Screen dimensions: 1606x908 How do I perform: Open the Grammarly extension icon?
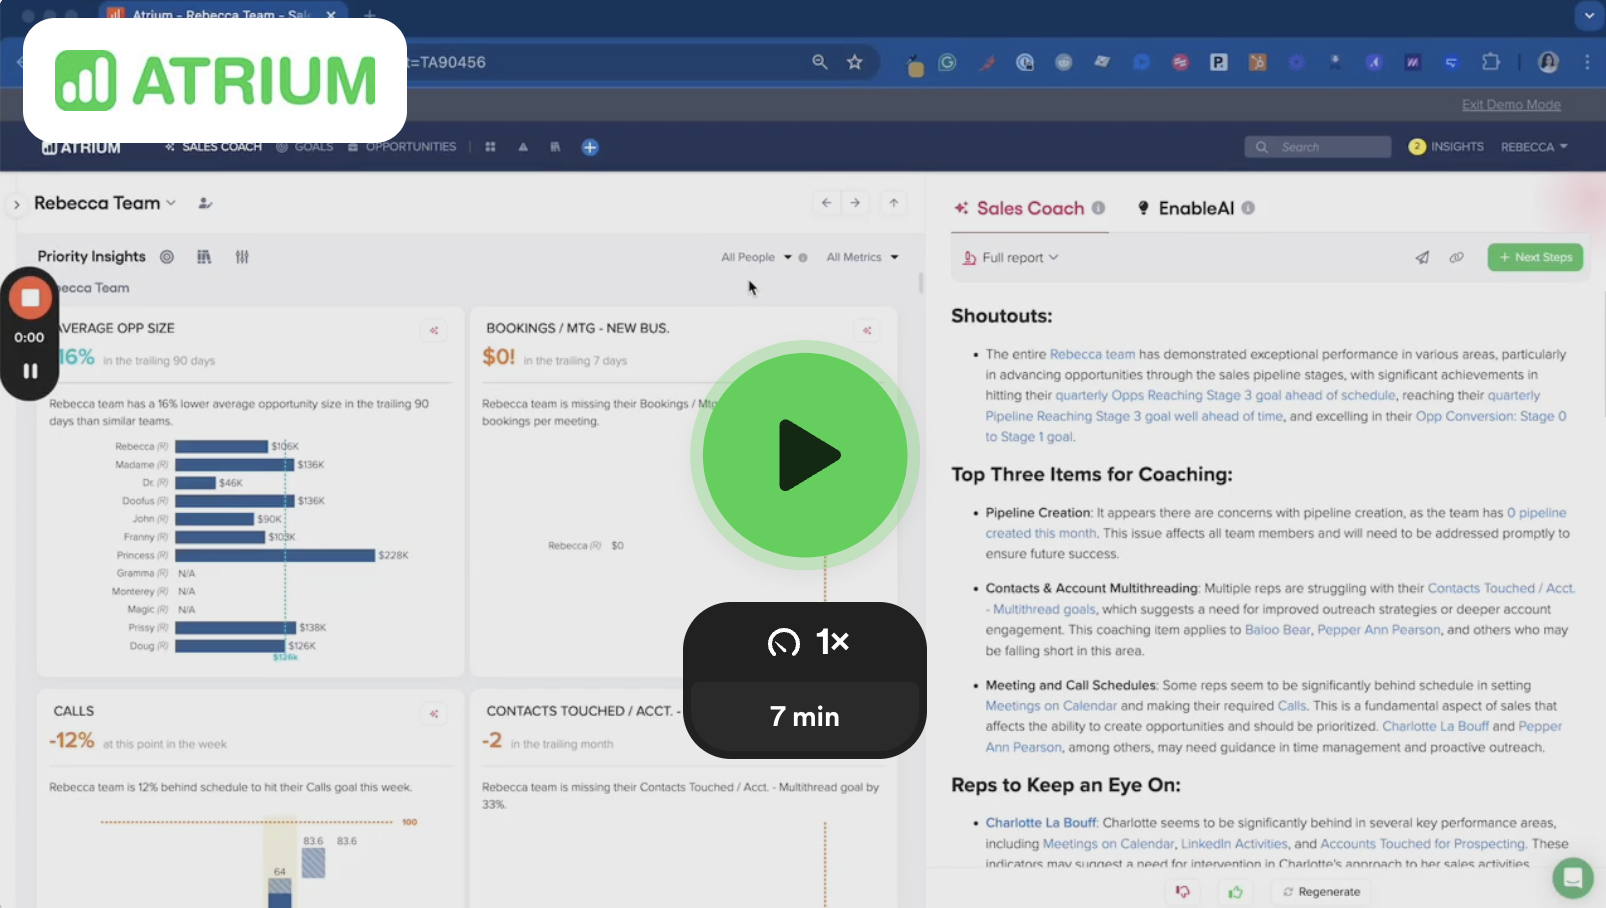point(947,62)
